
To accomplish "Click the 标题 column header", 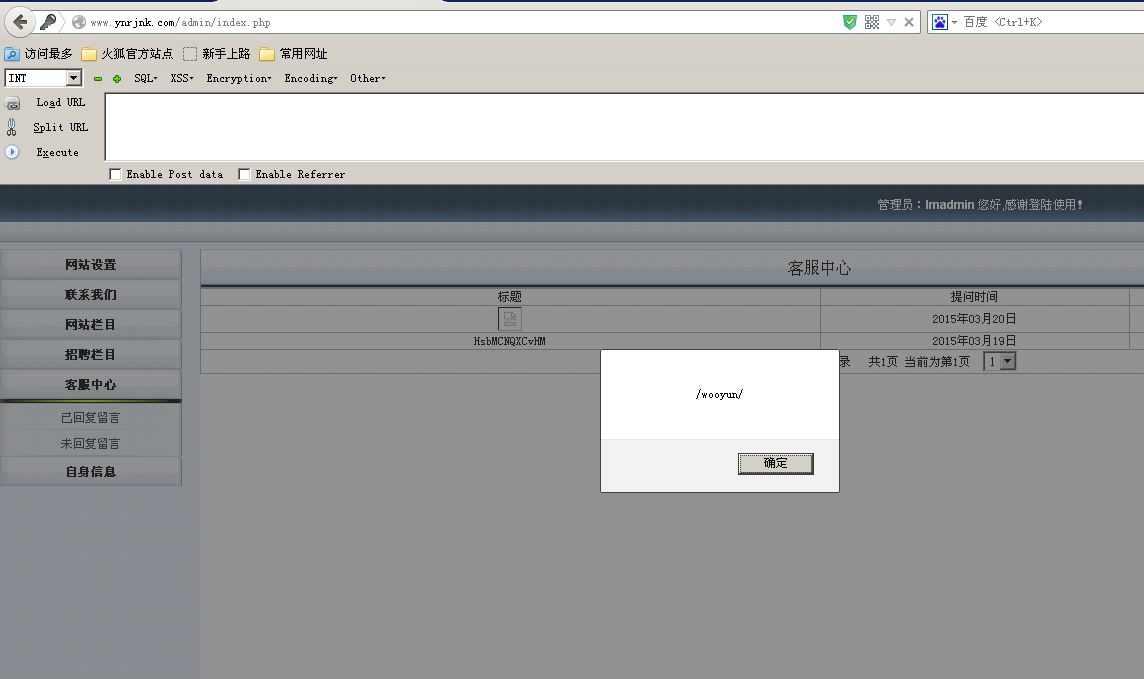I will click(x=509, y=297).
